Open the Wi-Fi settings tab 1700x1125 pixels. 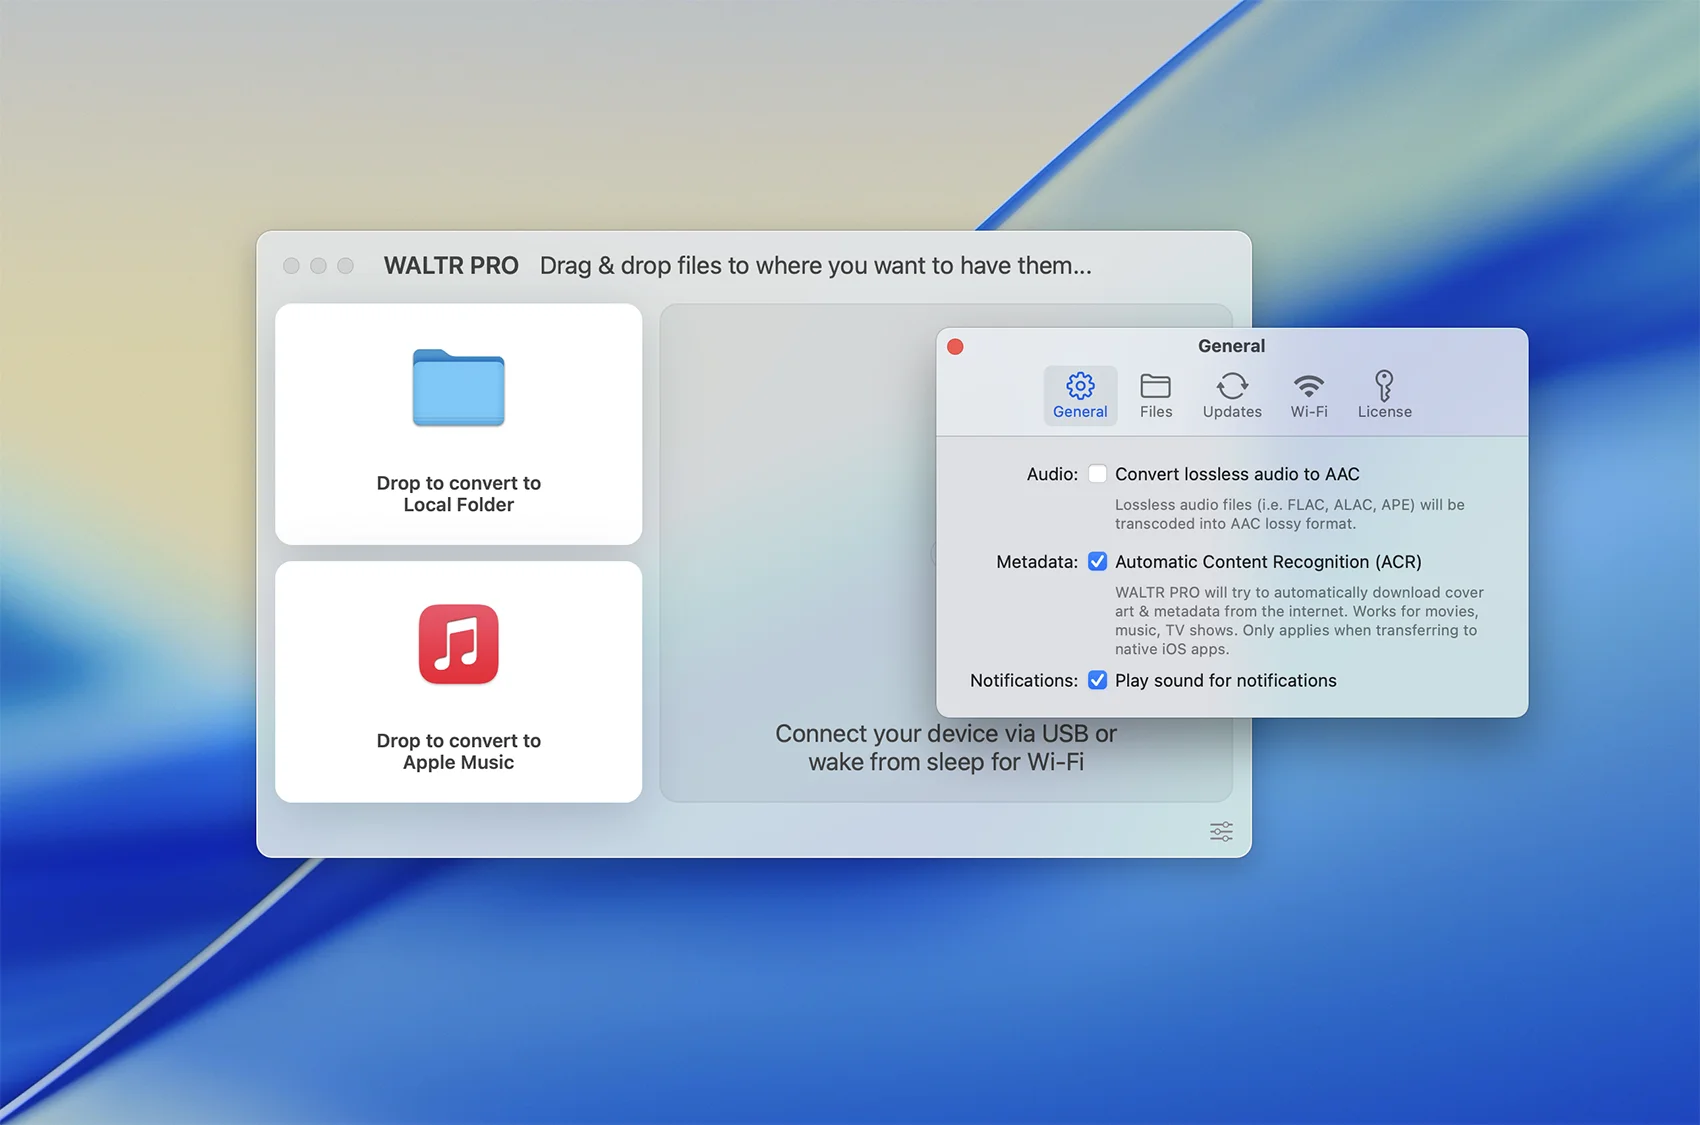pyautogui.click(x=1309, y=395)
